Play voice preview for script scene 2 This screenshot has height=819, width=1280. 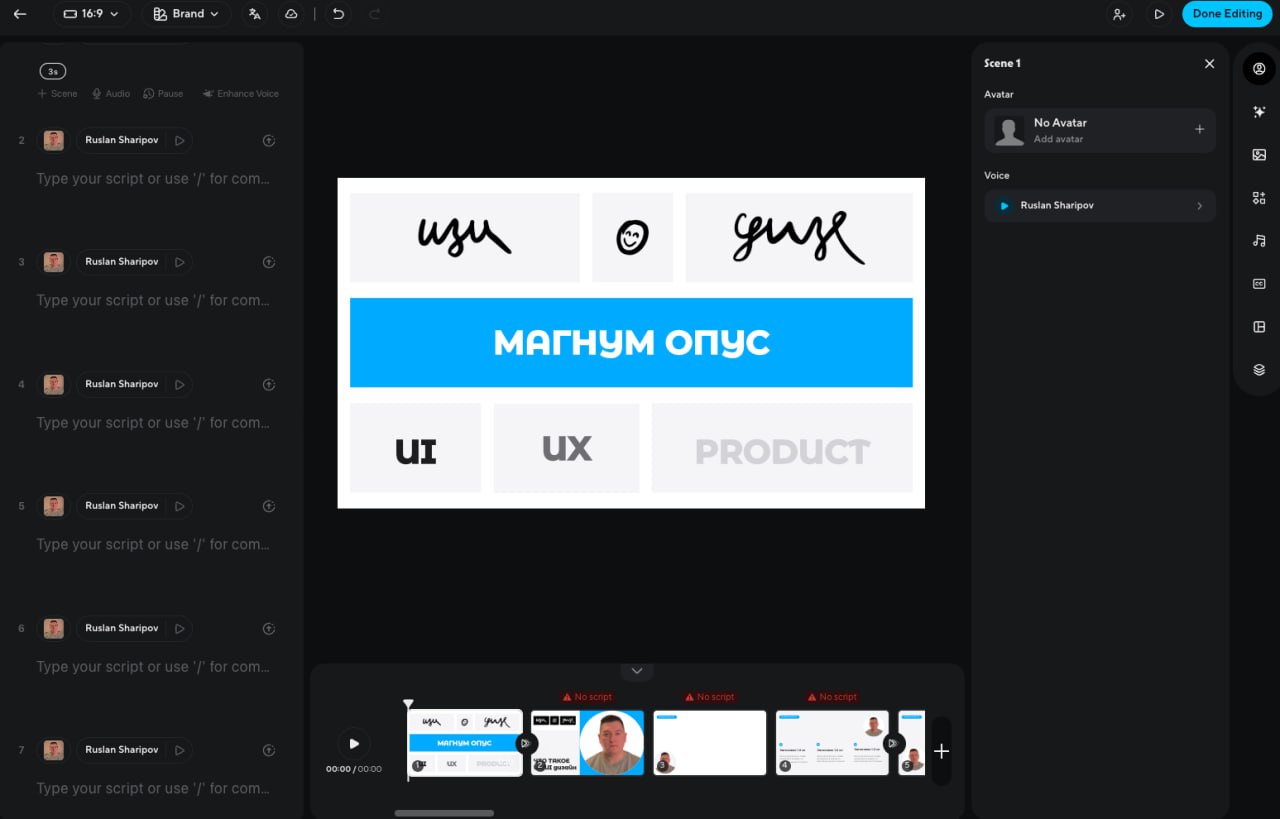[x=180, y=140]
